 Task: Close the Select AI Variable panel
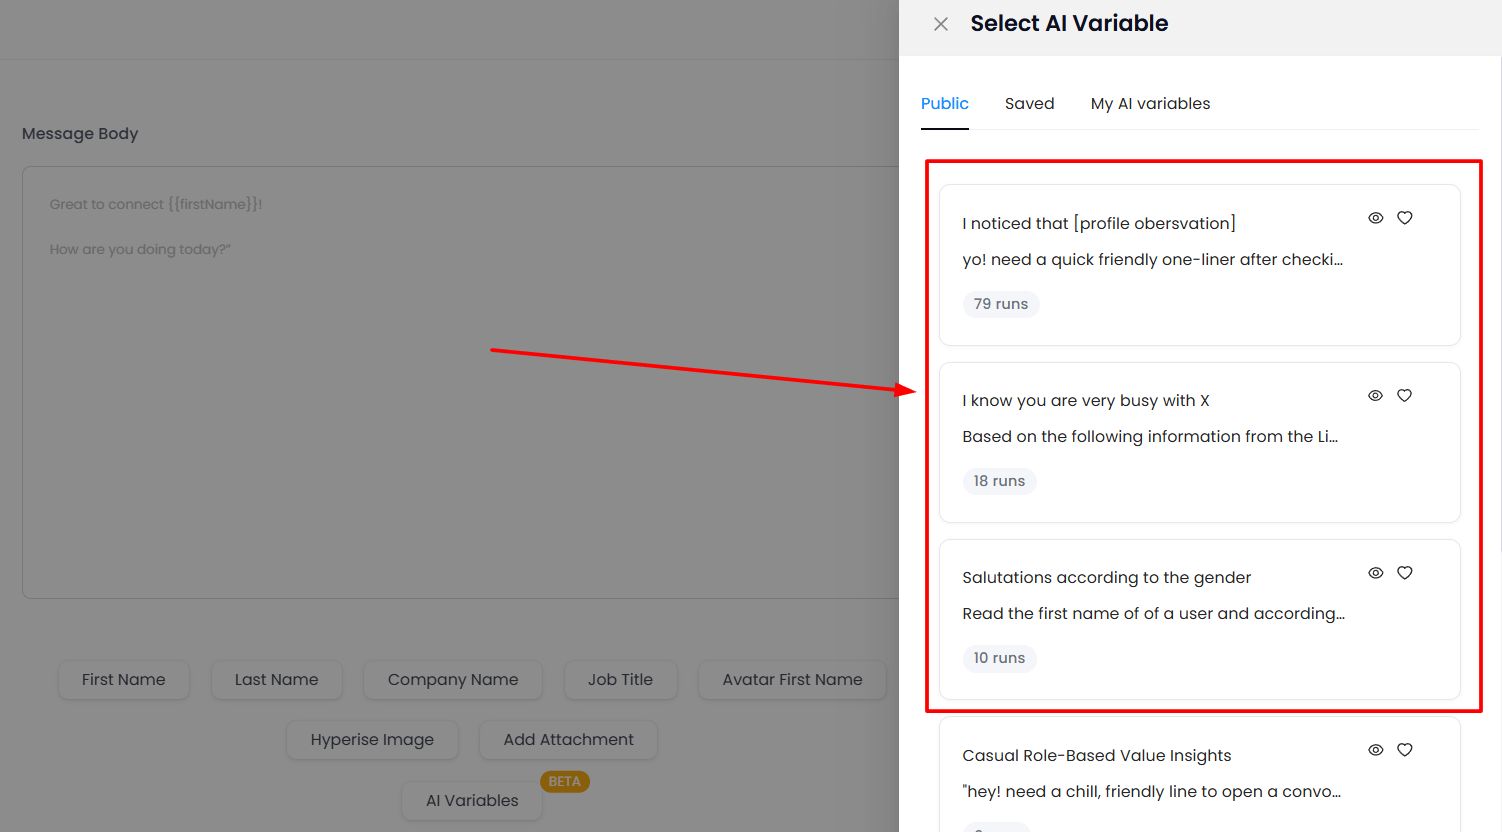(x=940, y=23)
